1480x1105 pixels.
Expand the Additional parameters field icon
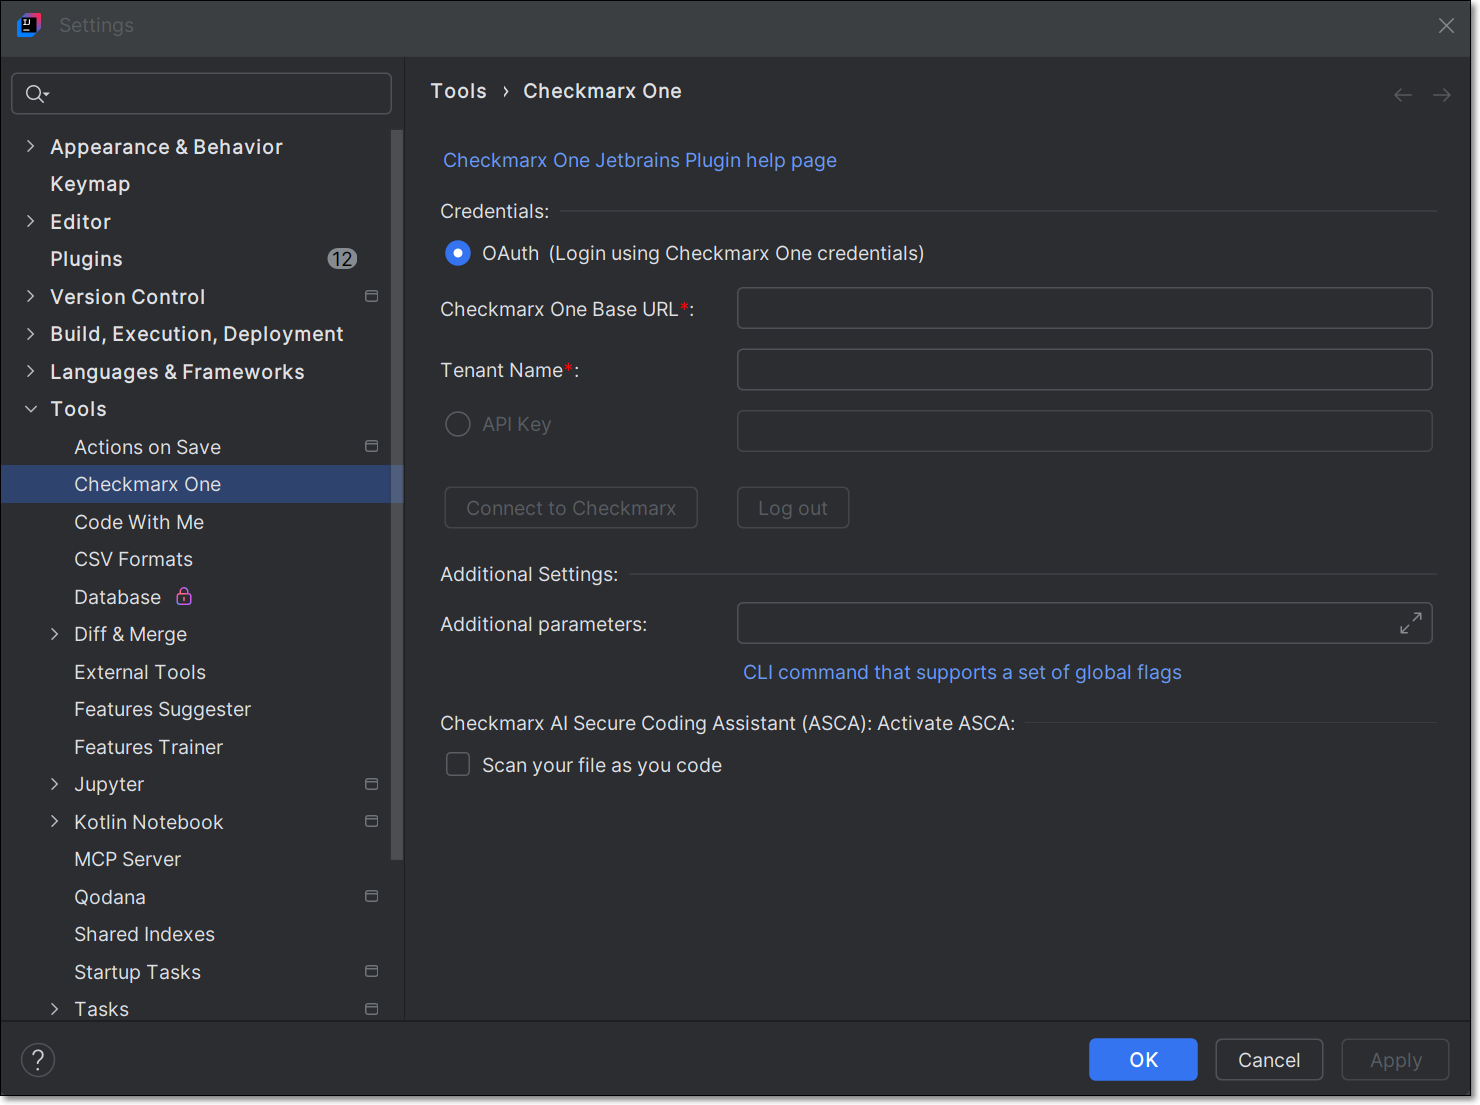coord(1410,623)
